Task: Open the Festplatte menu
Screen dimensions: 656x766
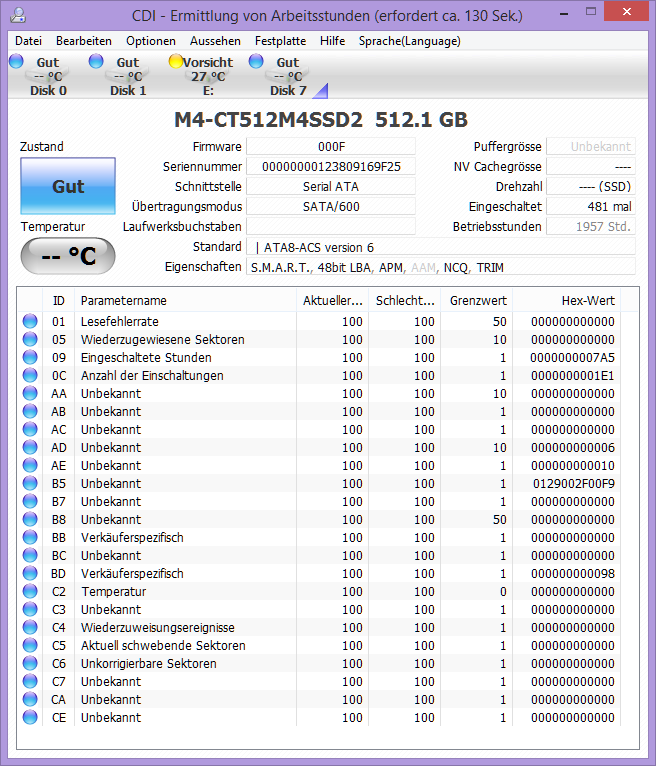Action: 280,41
